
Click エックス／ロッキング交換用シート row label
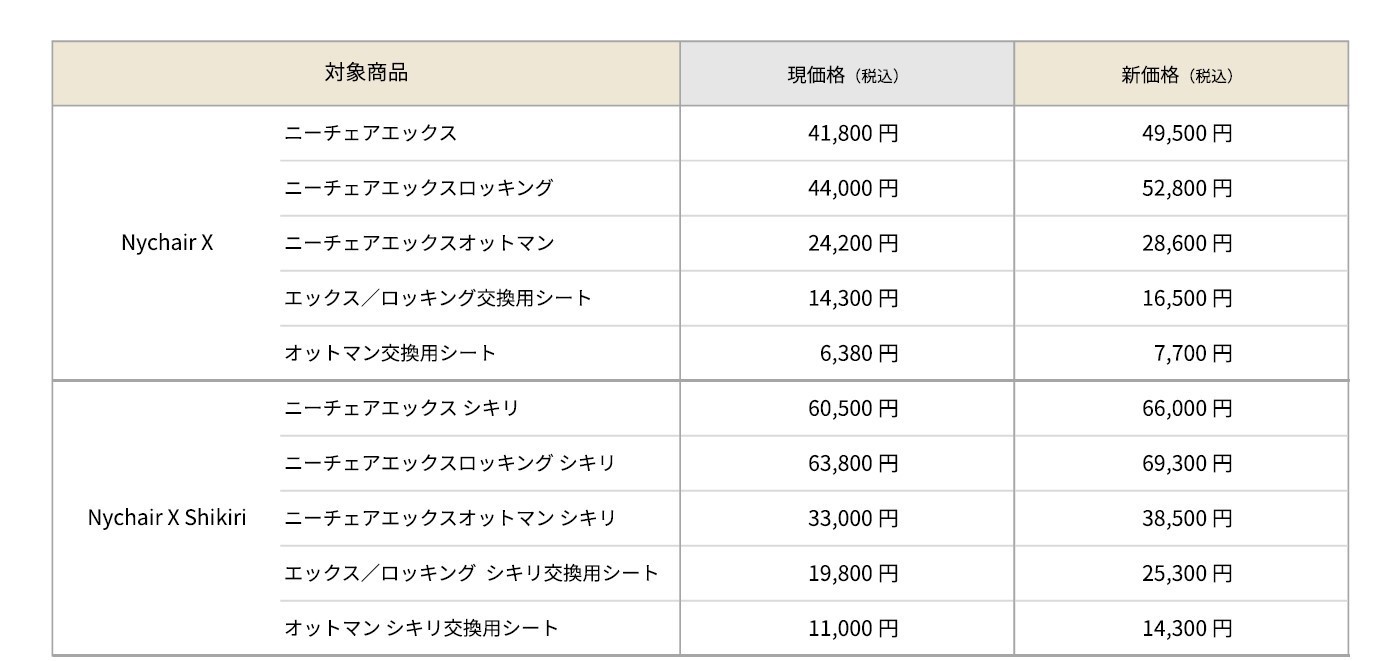[438, 298]
